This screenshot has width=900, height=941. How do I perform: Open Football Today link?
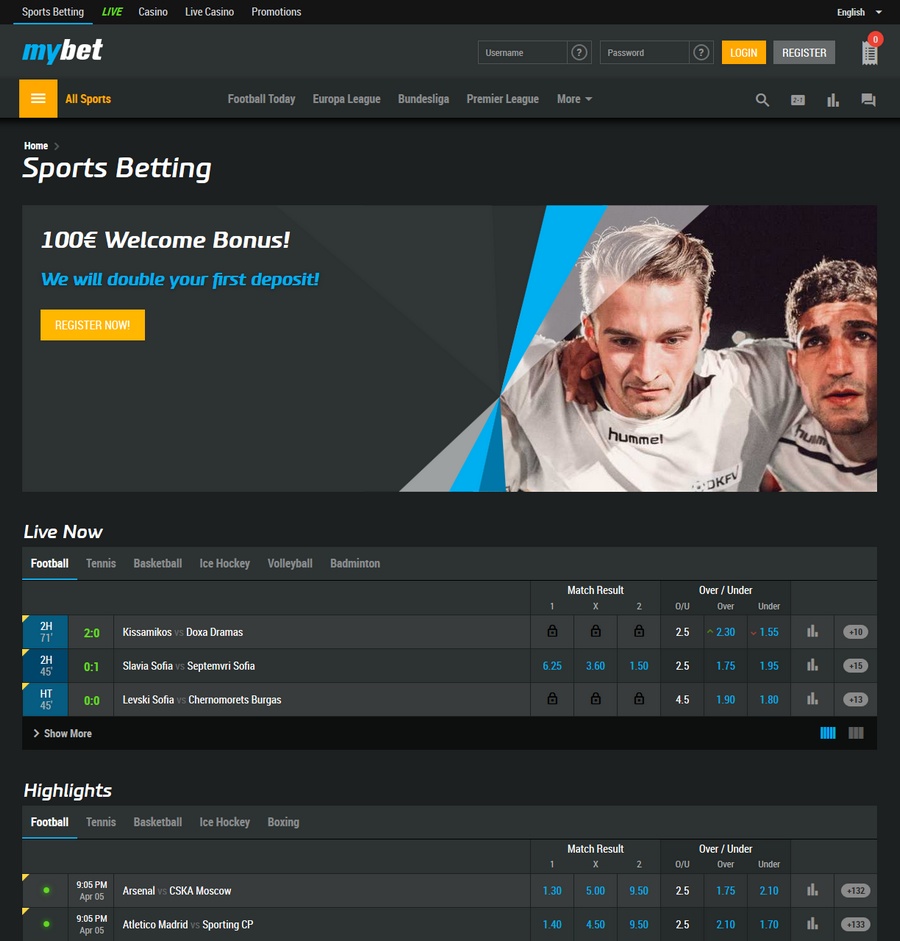(262, 99)
